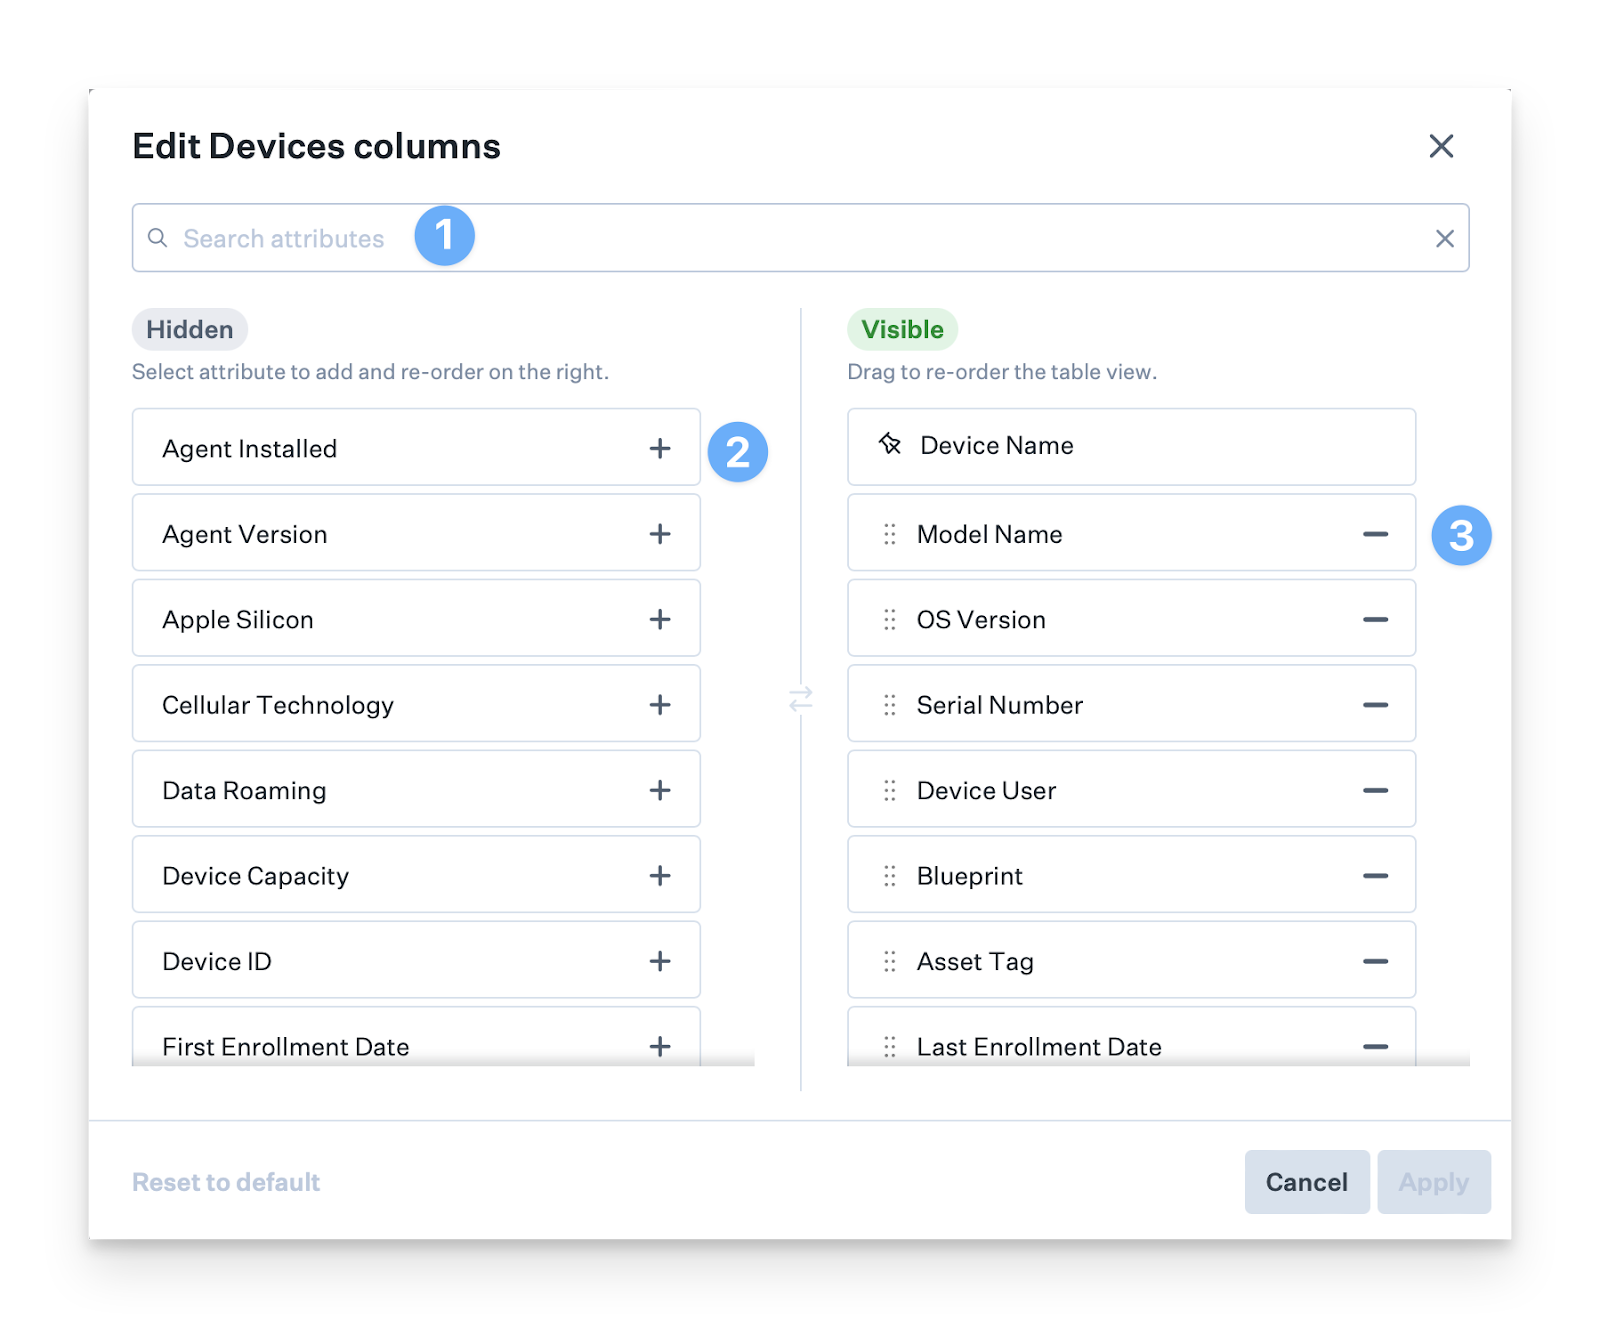The height and width of the screenshot is (1328, 1600).
Task: Click the pin icon beside Device Name
Action: 890,444
